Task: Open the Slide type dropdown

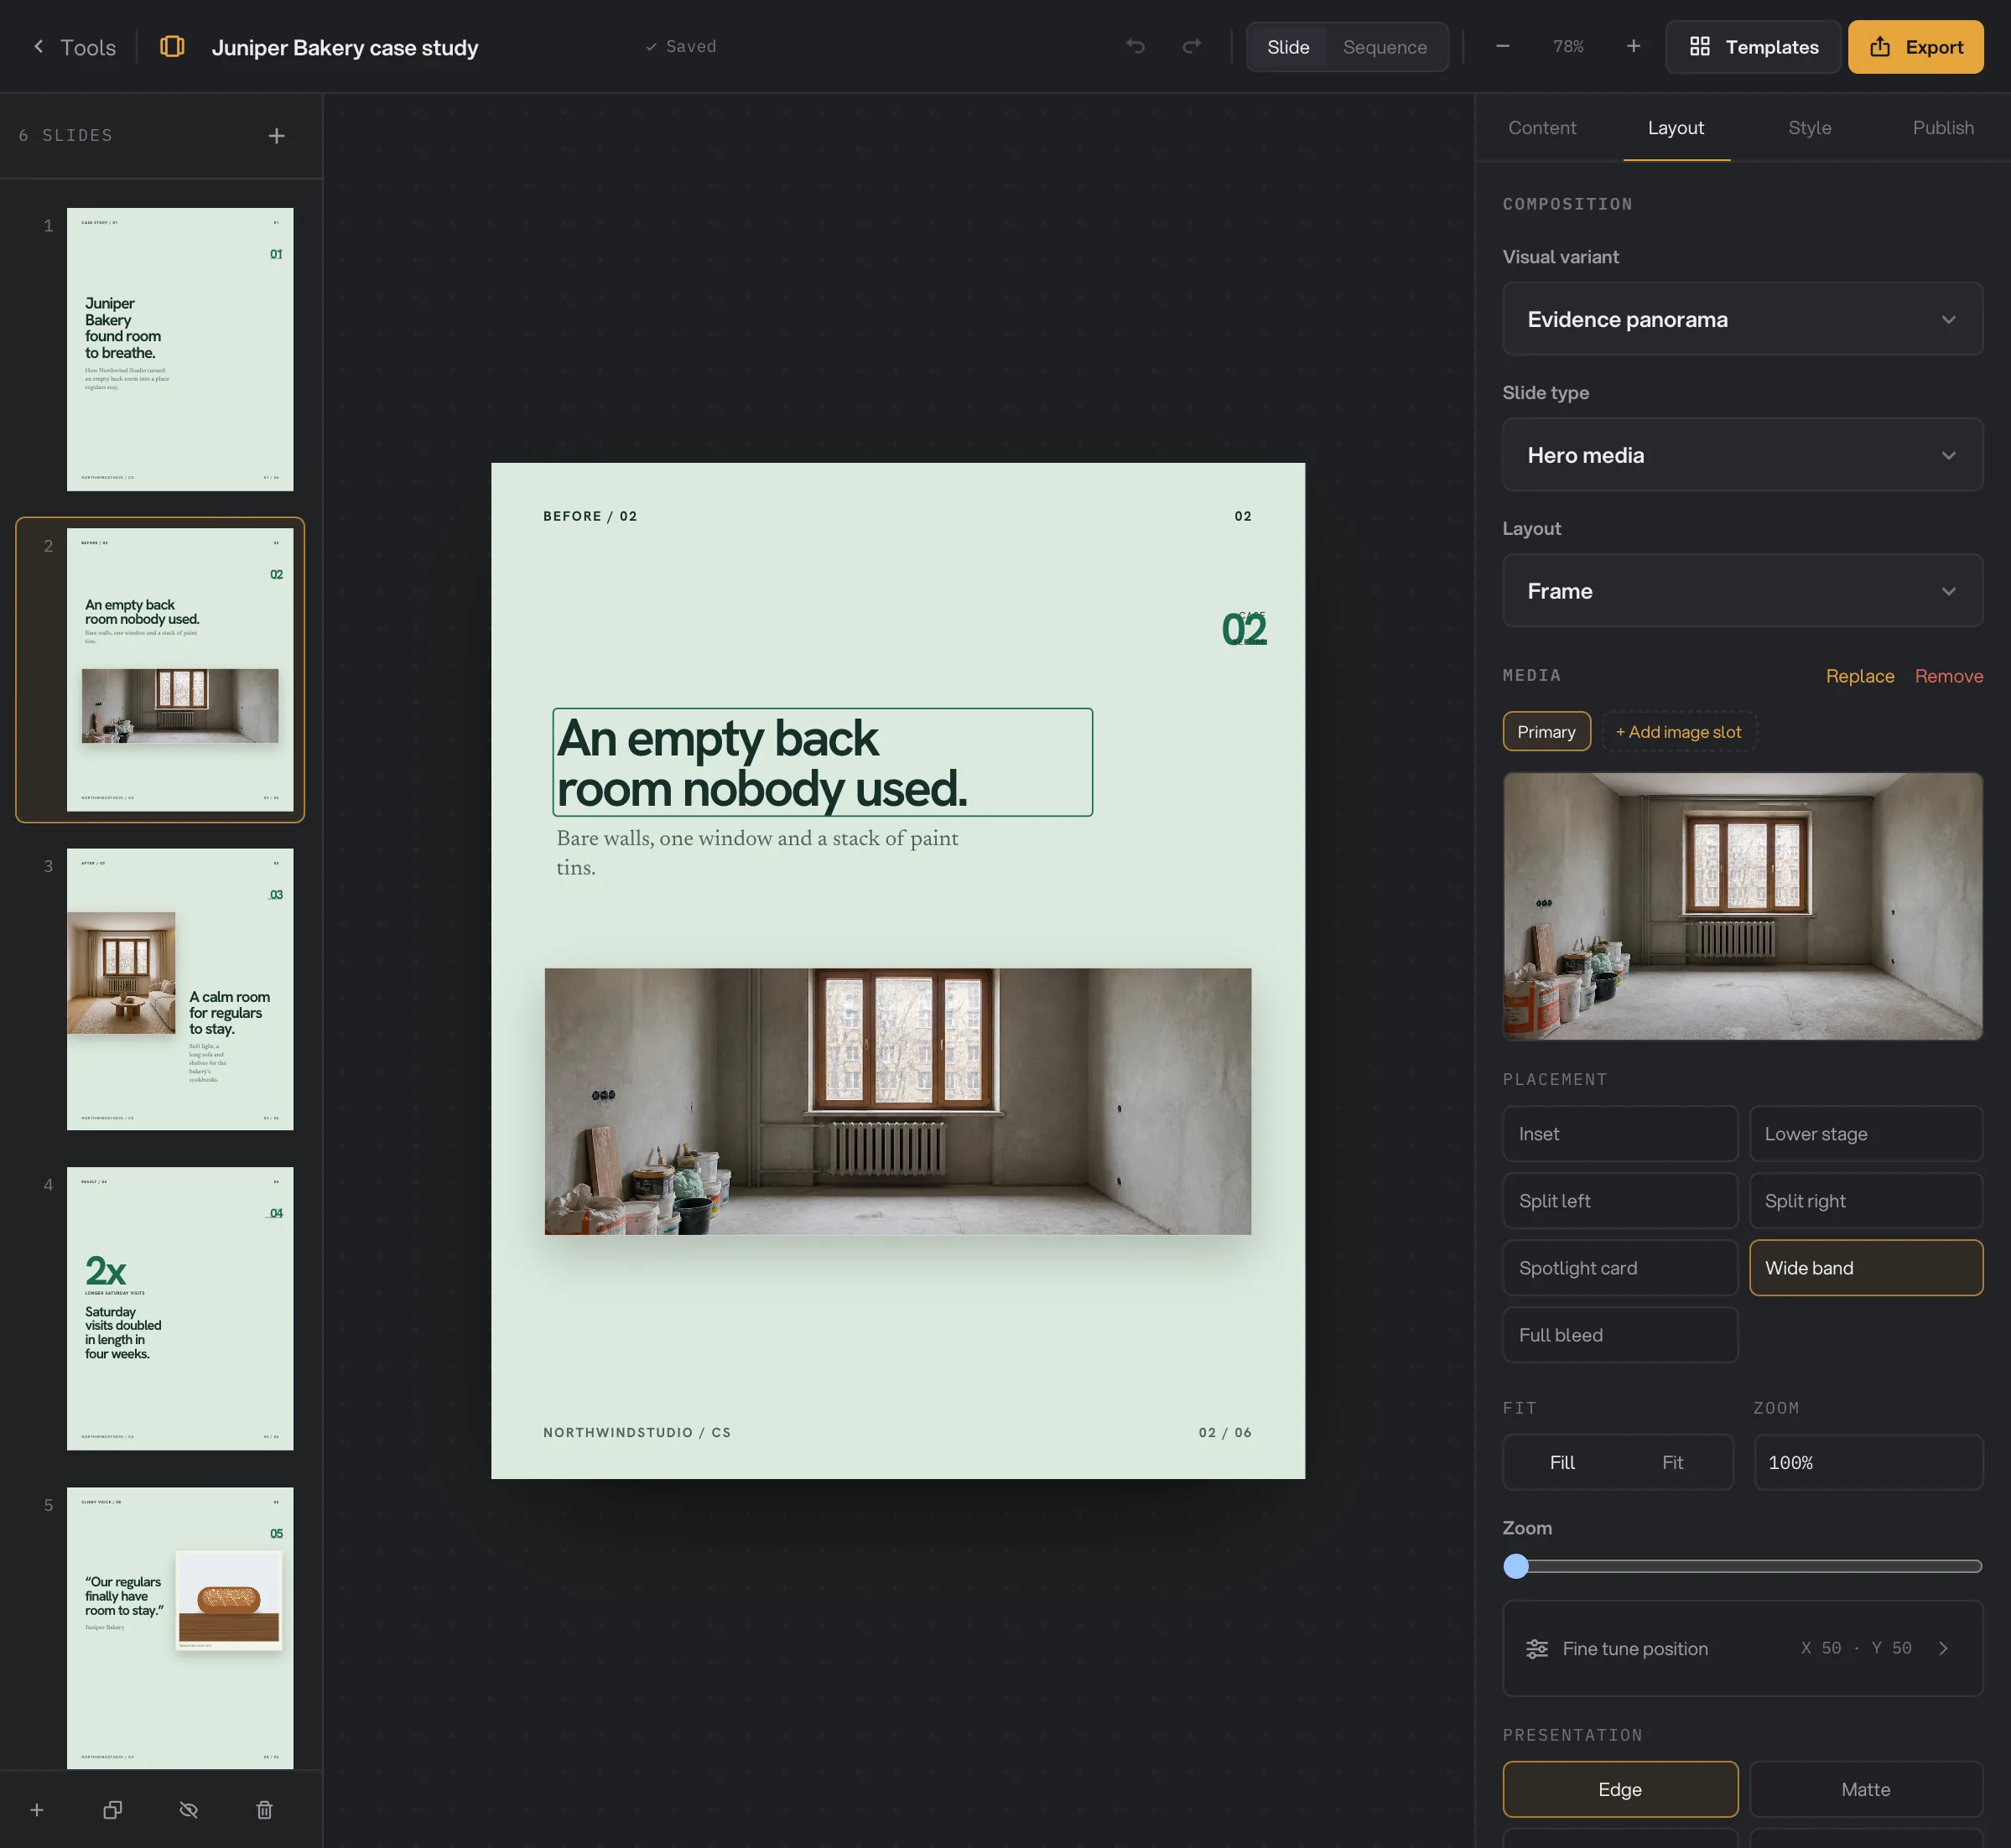Action: pyautogui.click(x=1742, y=455)
